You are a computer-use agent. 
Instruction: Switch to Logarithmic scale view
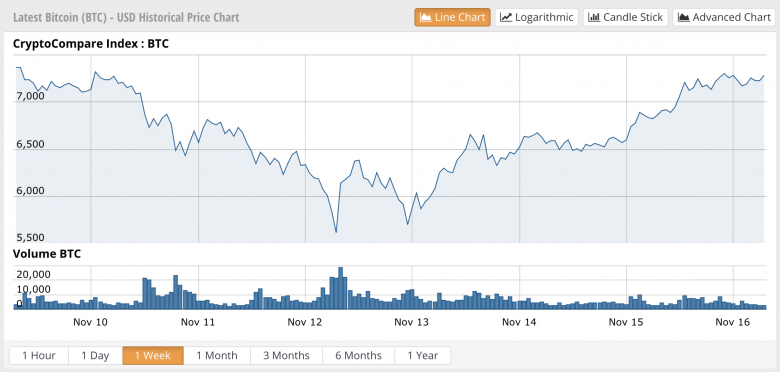pos(537,17)
